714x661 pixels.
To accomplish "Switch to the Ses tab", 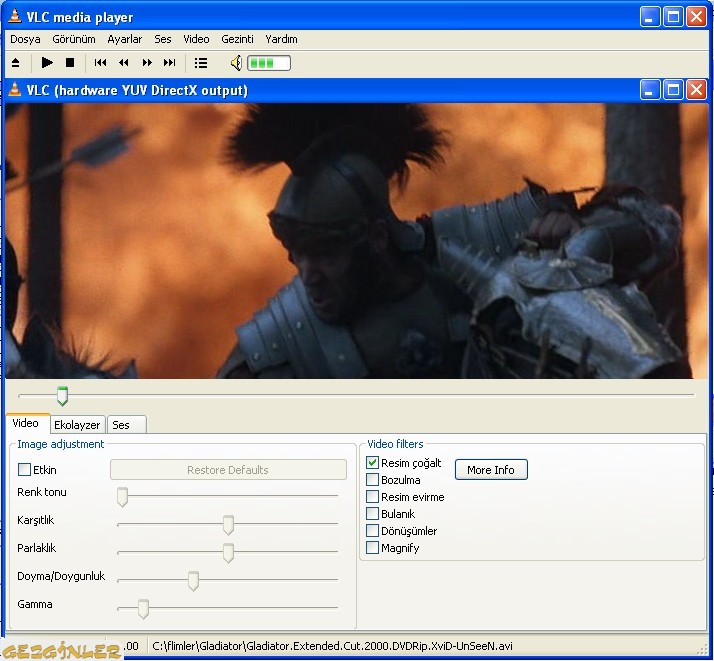I will coord(127,425).
